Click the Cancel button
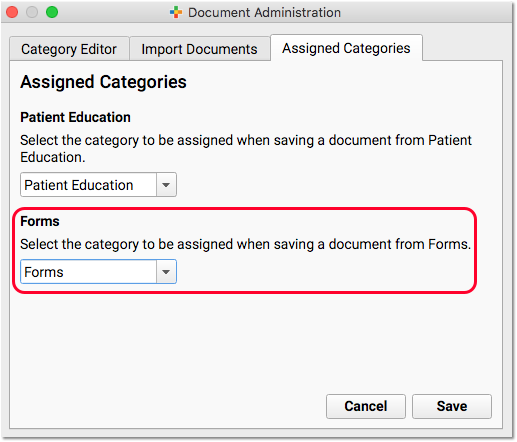 click(x=366, y=406)
